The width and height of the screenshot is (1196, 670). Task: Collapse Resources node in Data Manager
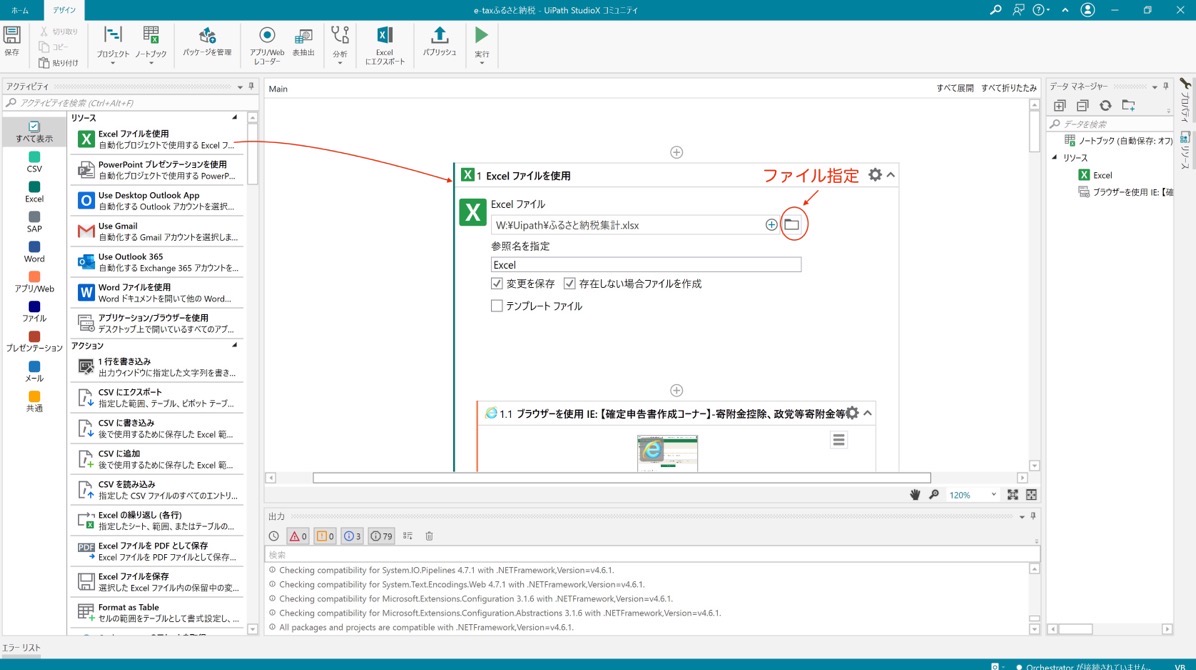(1055, 157)
